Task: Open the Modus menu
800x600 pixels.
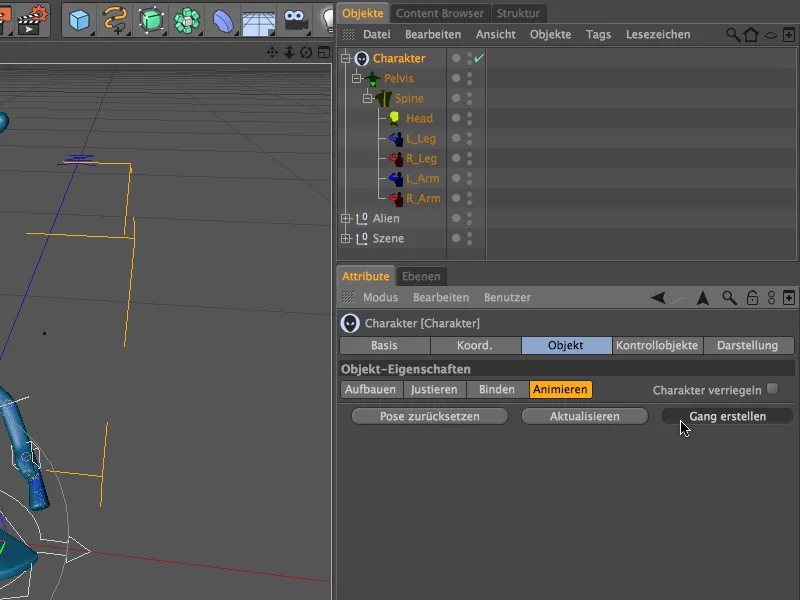Action: [380, 297]
